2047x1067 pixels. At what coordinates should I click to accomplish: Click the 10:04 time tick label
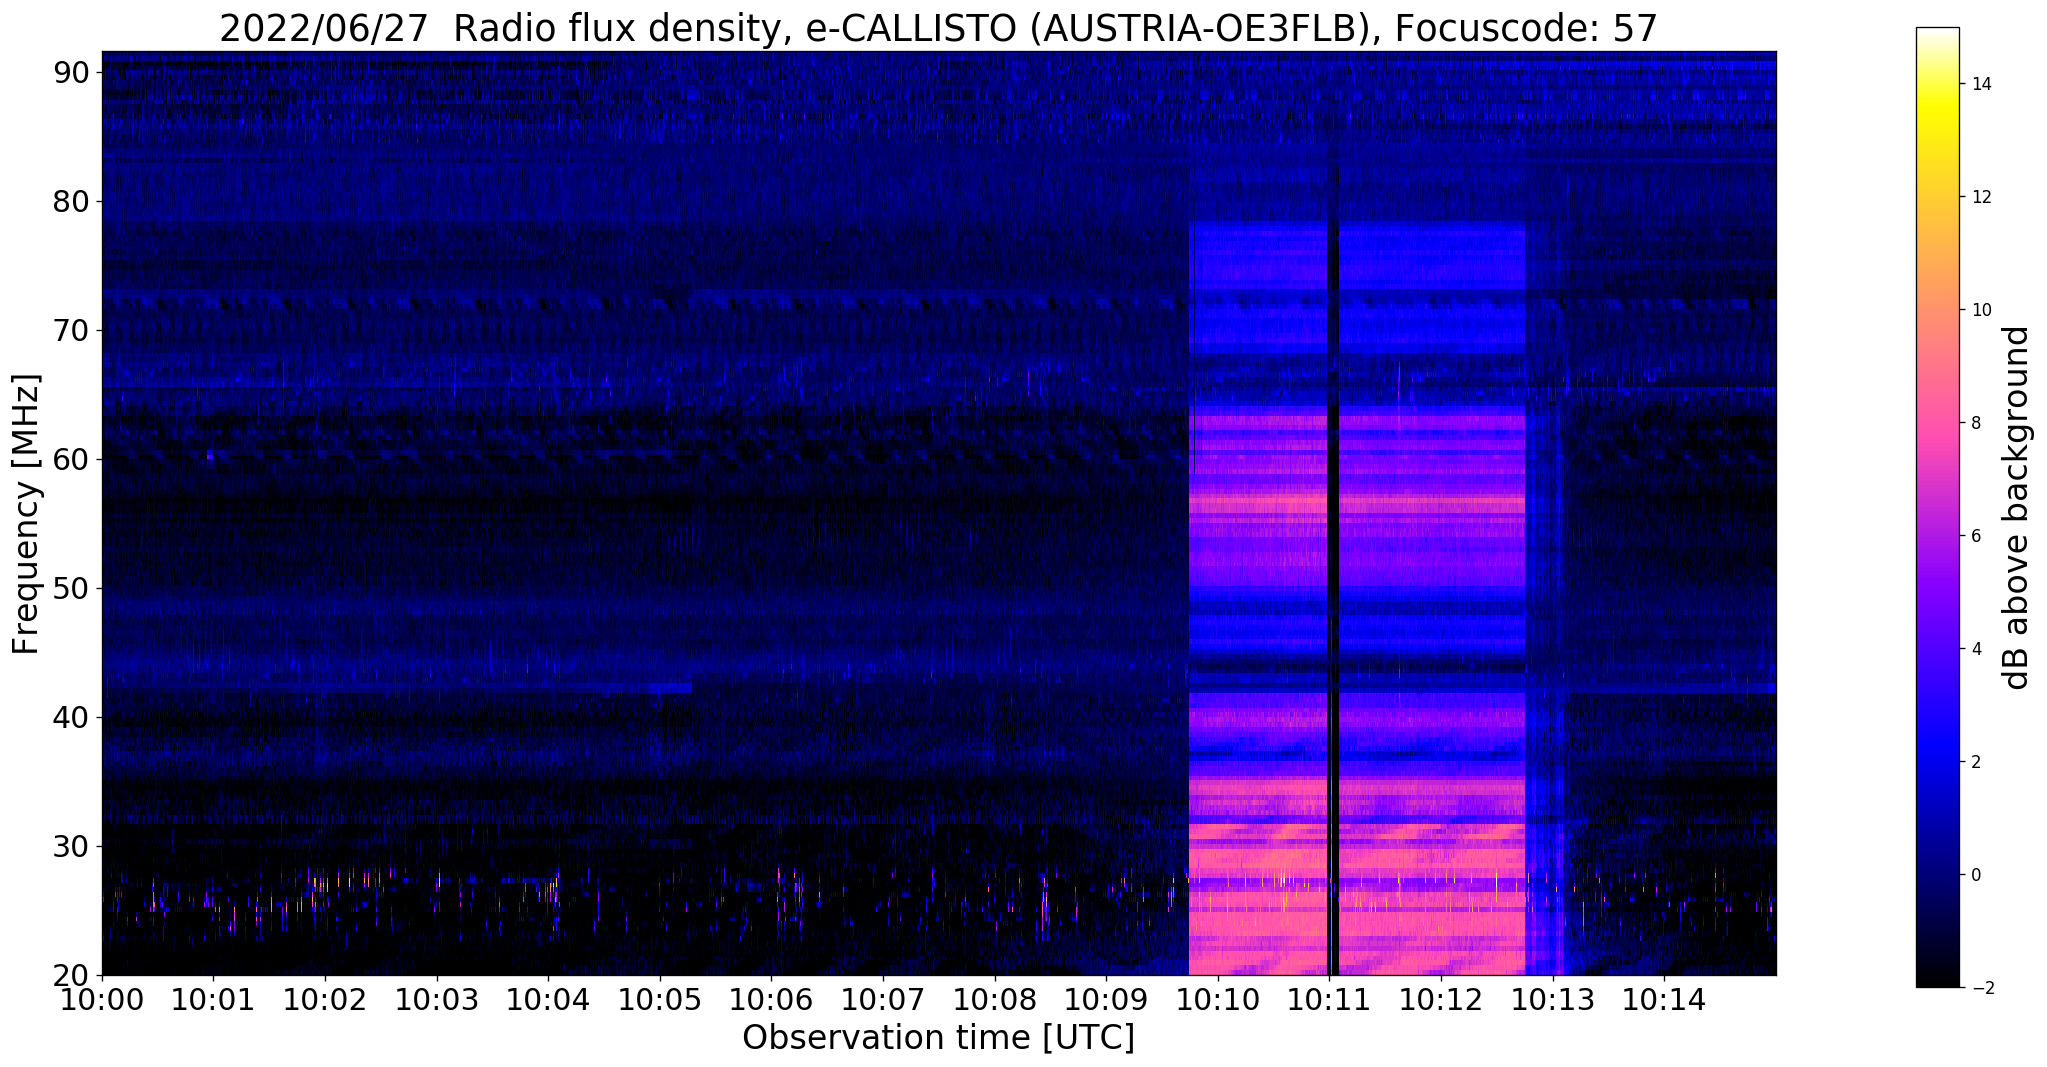(x=548, y=999)
